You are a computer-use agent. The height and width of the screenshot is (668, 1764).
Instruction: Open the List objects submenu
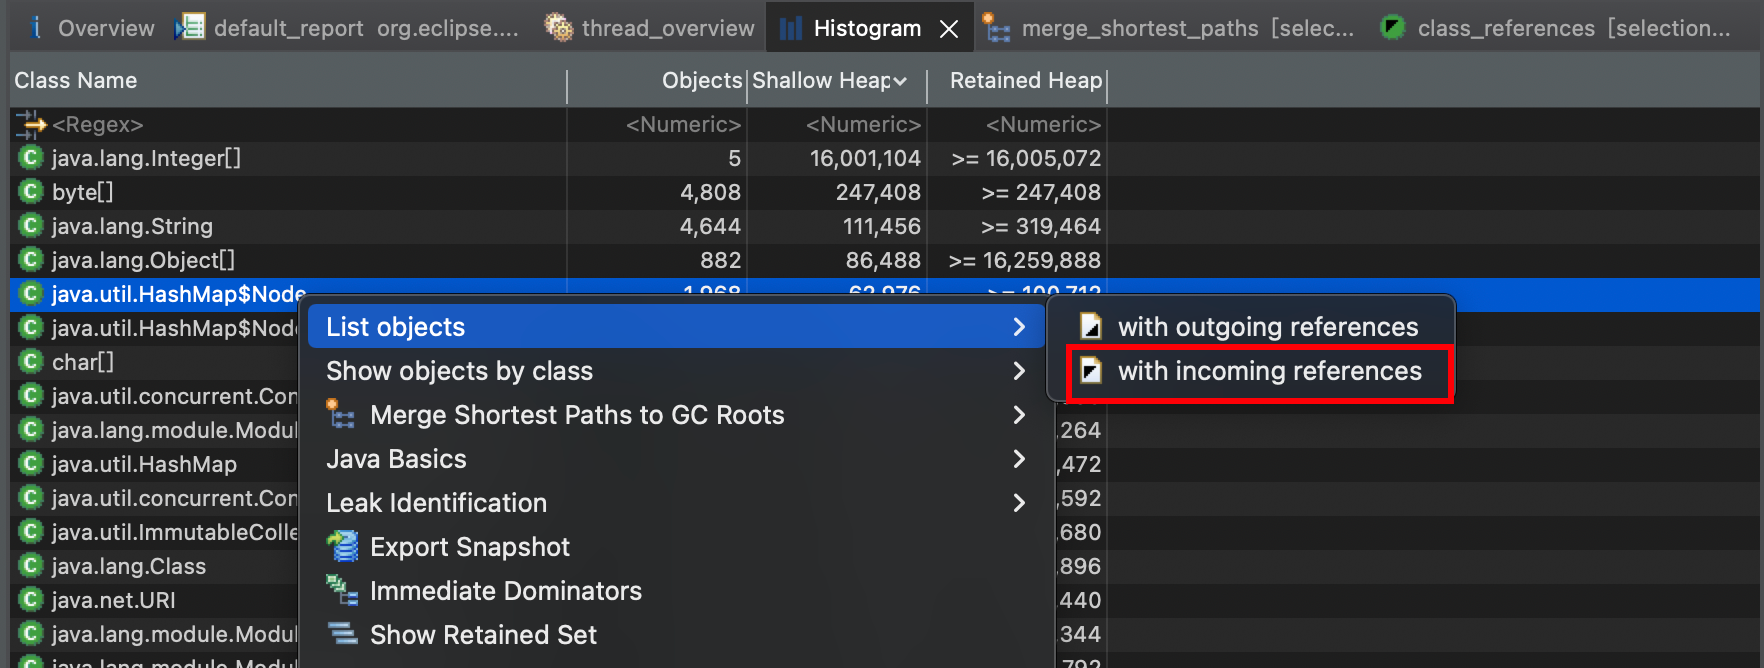pos(676,327)
